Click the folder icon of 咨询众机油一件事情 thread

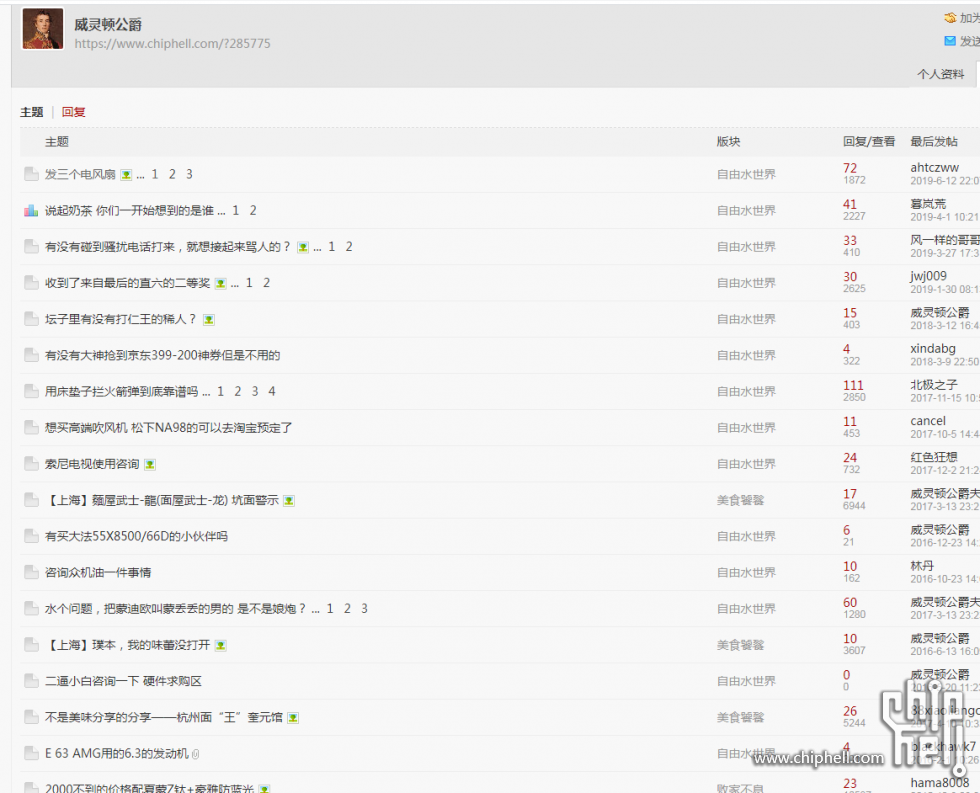(x=31, y=572)
